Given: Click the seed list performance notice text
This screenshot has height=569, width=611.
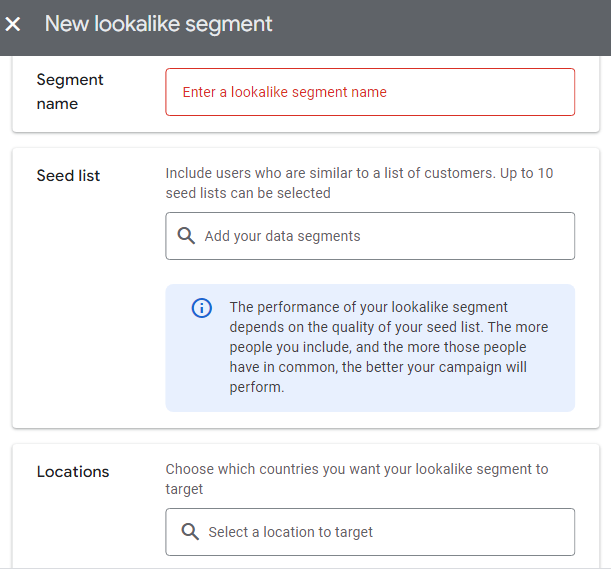Looking at the screenshot, I should (x=388, y=347).
